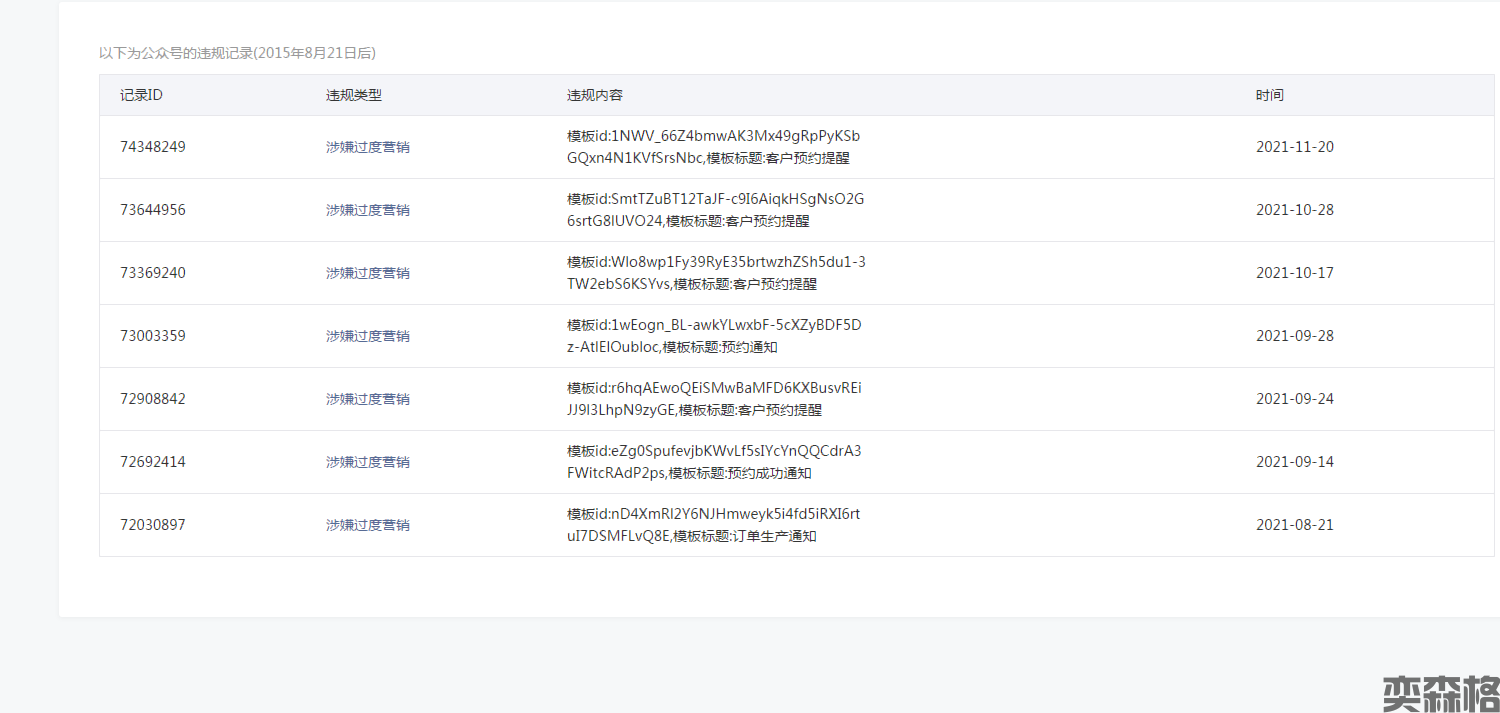Click 涉嫌过度营销 in the 72030897 row
Image resolution: width=1500 pixels, height=713 pixels.
(x=367, y=525)
